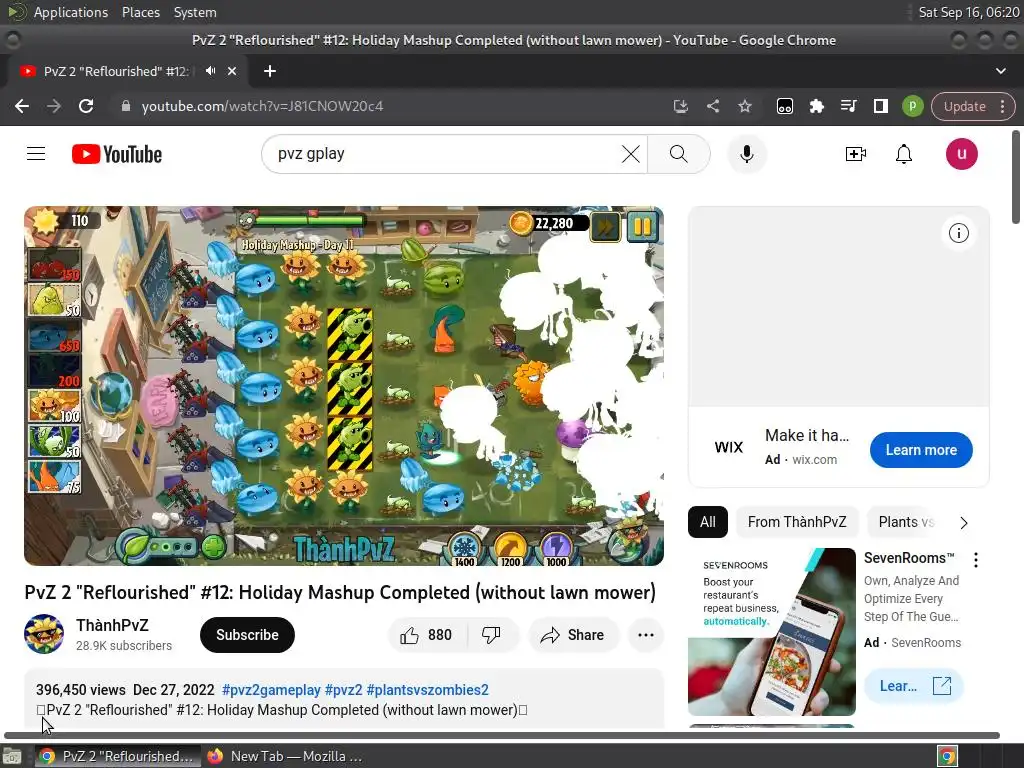The height and width of the screenshot is (768, 1024).
Task: Open the #plantsvszombies2 hashtag
Action: [427, 690]
